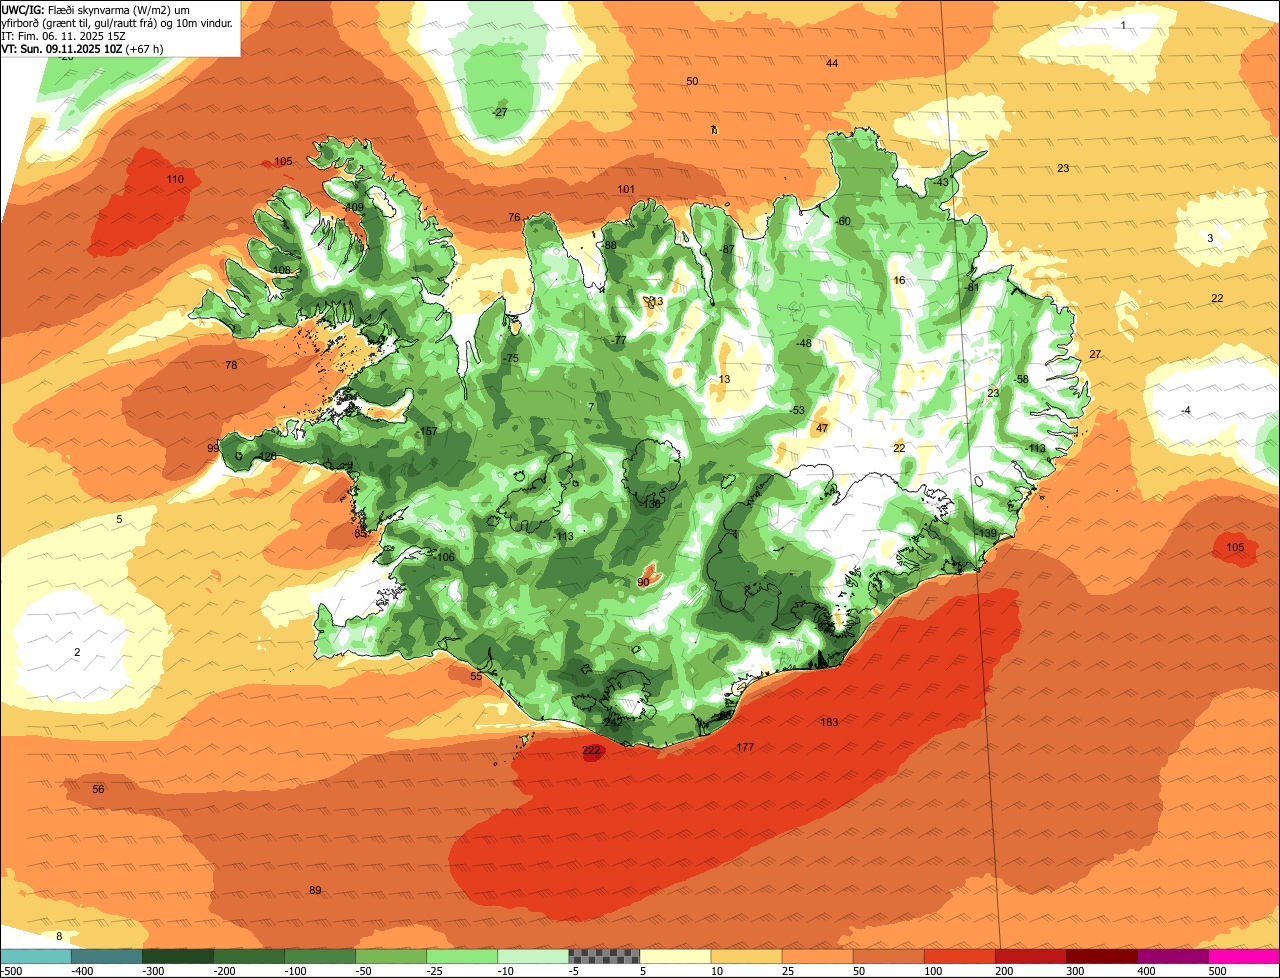Pick the green legend swatch labeled -100
1280x978 pixels.
319,956
